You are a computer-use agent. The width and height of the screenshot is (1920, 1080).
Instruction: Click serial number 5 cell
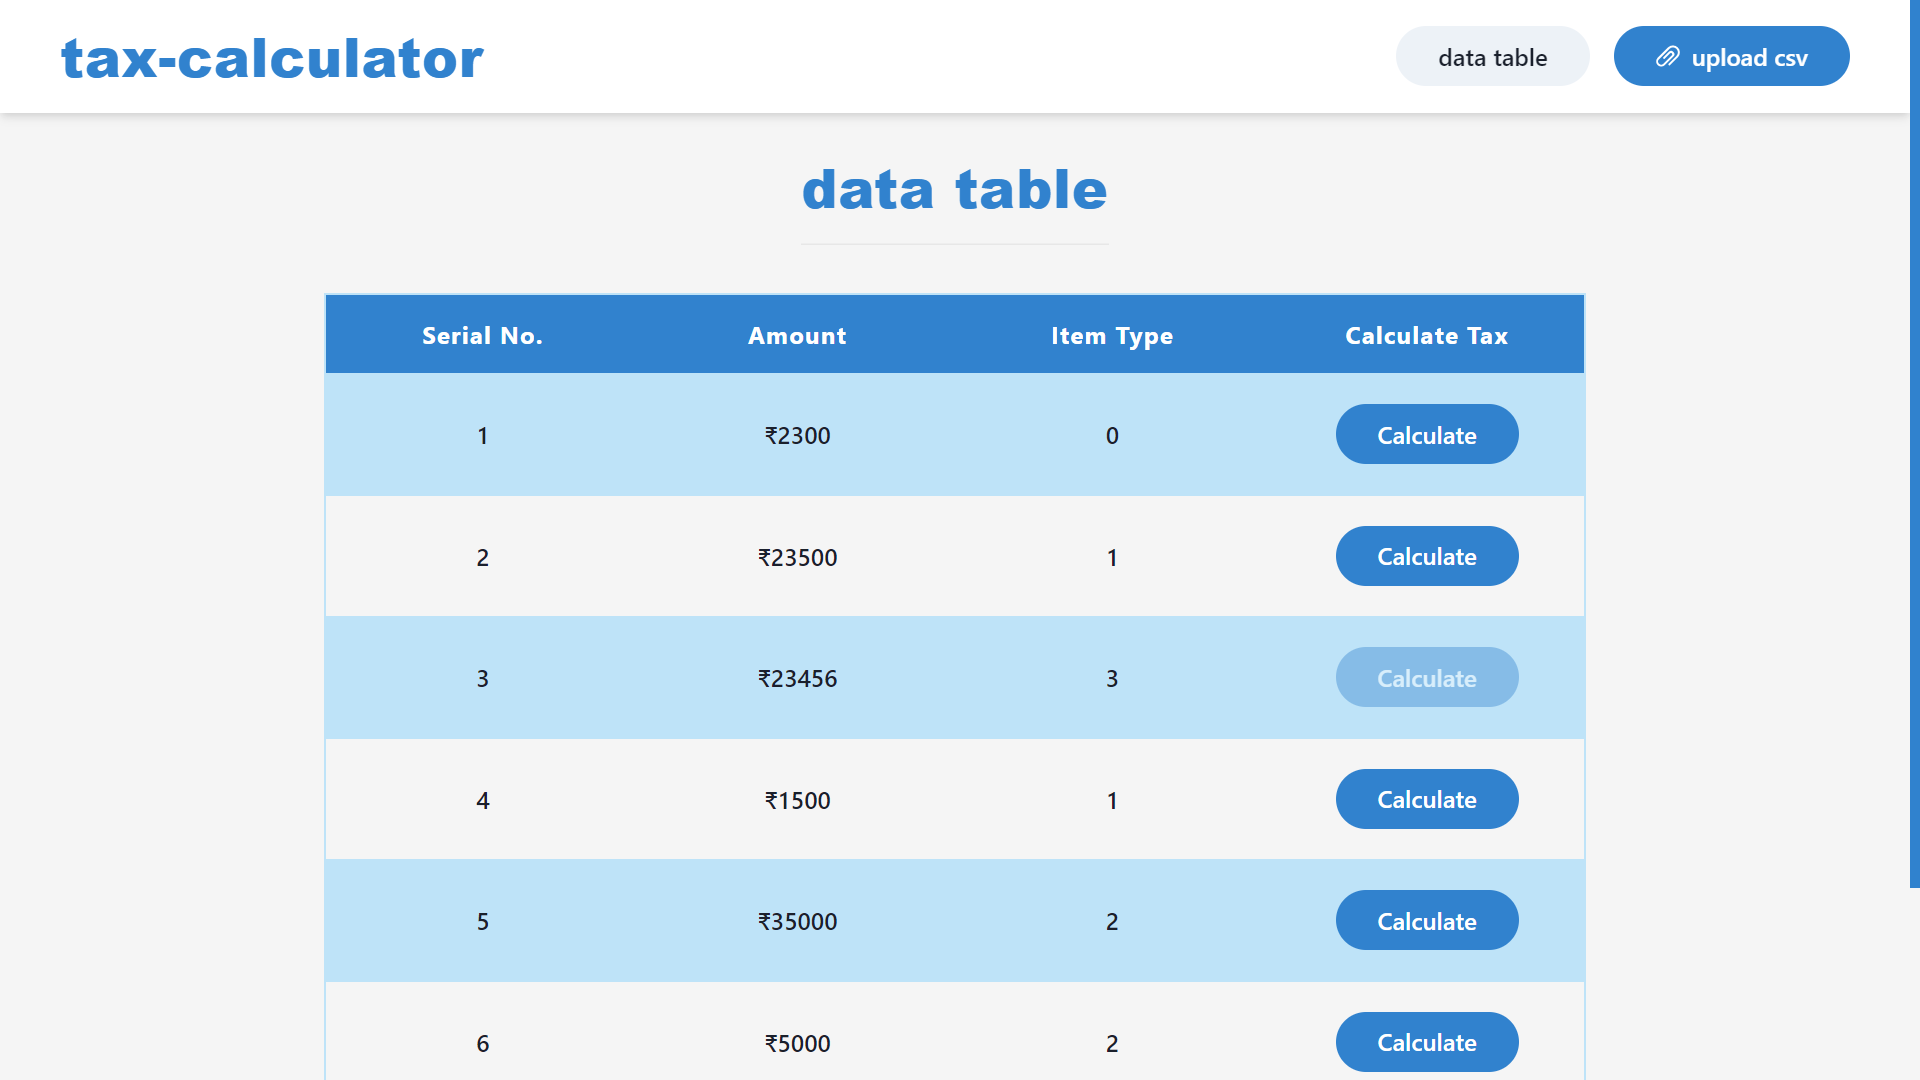(x=482, y=922)
